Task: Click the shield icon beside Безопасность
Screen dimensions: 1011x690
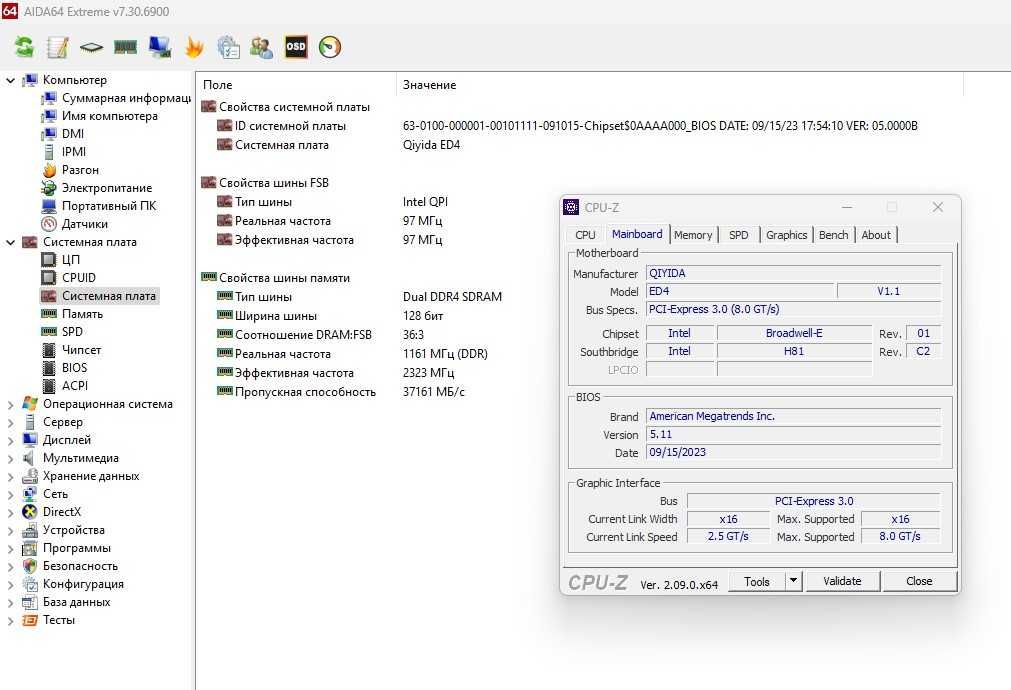Action: click(30, 566)
